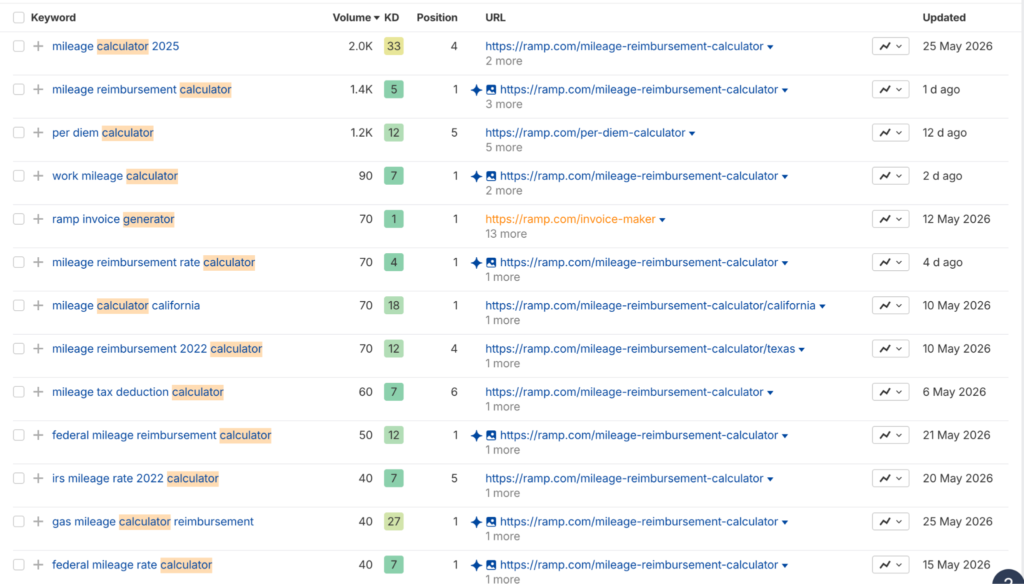
Task: Click AI sparkle icon in 'federal mileage reimbursement calculator' row
Action: [476, 435]
